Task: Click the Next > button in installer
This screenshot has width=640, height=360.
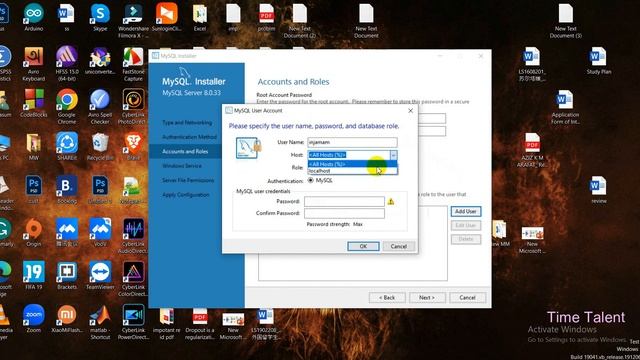Action: pos(427,298)
